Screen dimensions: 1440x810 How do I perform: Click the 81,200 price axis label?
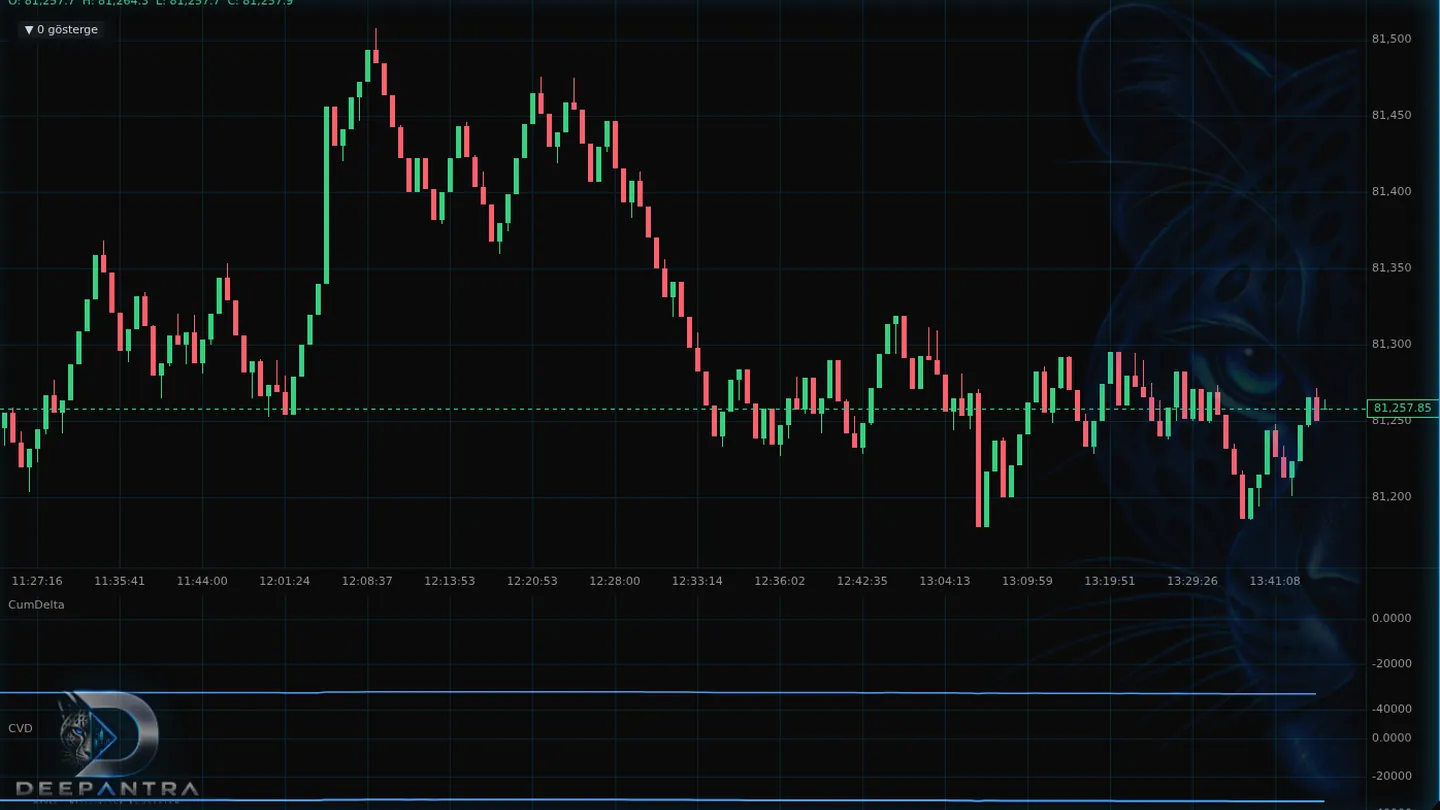(1391, 497)
